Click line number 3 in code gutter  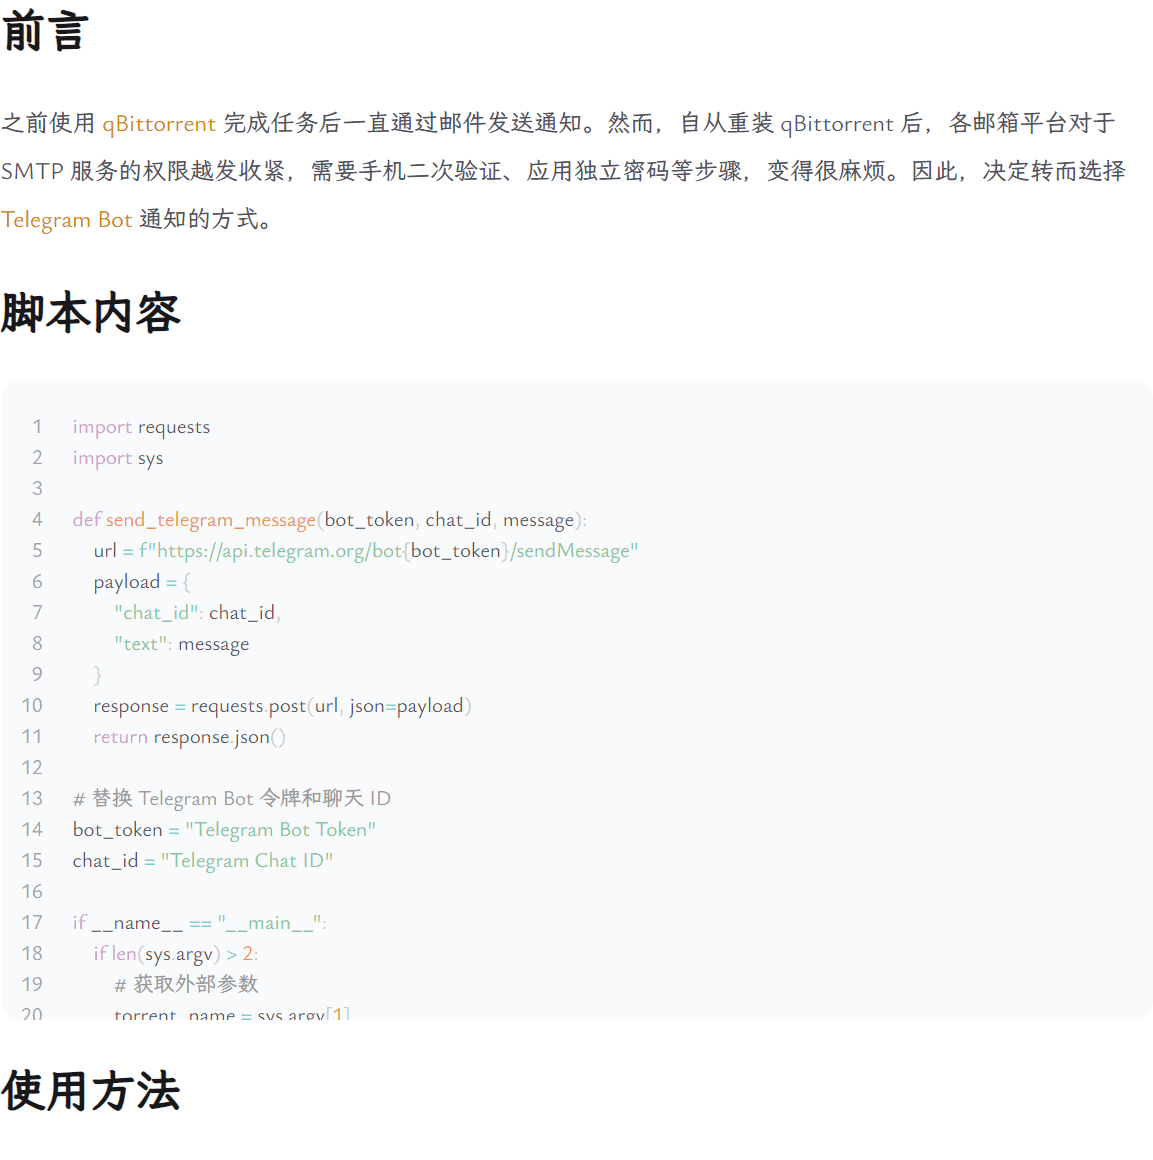[37, 488]
